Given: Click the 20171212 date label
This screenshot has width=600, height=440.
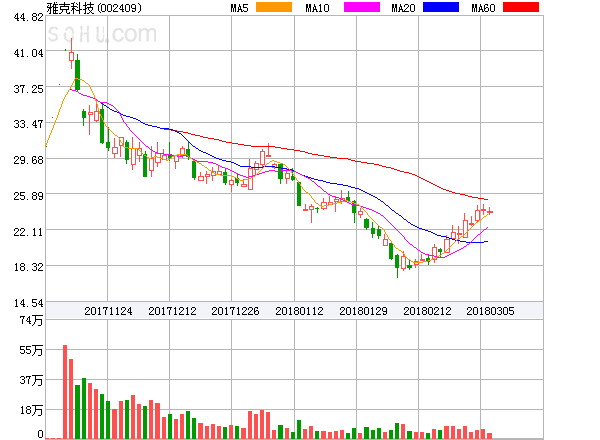Looking at the screenshot, I should point(172,311).
